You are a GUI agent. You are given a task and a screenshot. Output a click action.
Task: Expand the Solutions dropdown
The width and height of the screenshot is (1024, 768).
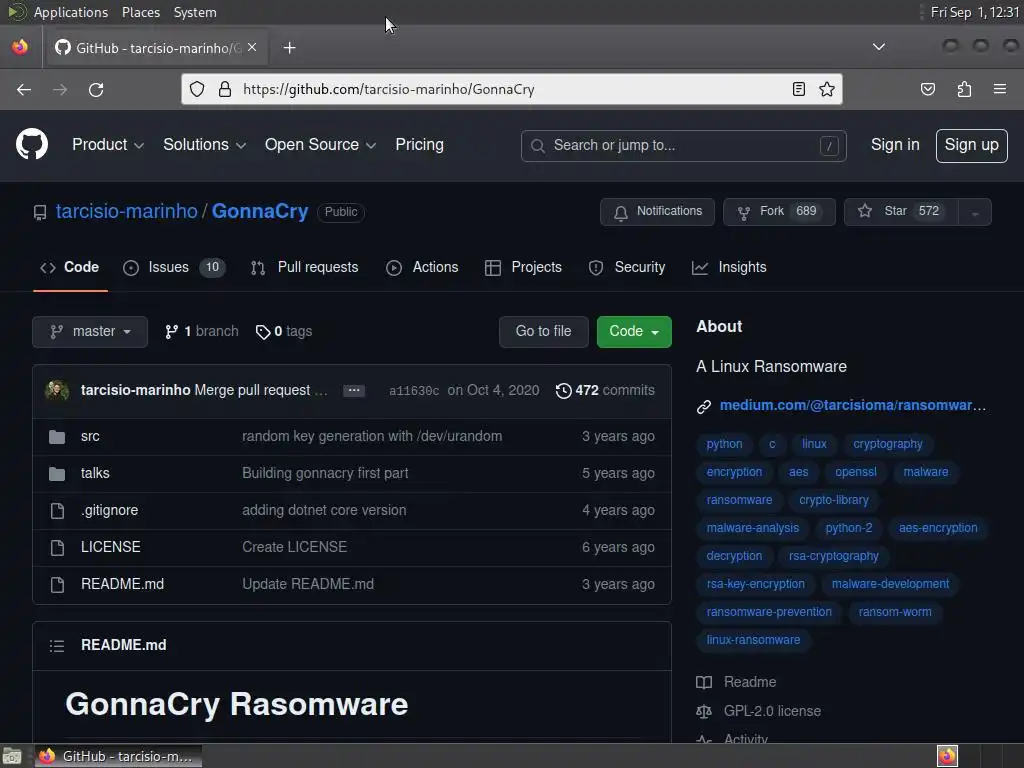pyautogui.click(x=204, y=144)
